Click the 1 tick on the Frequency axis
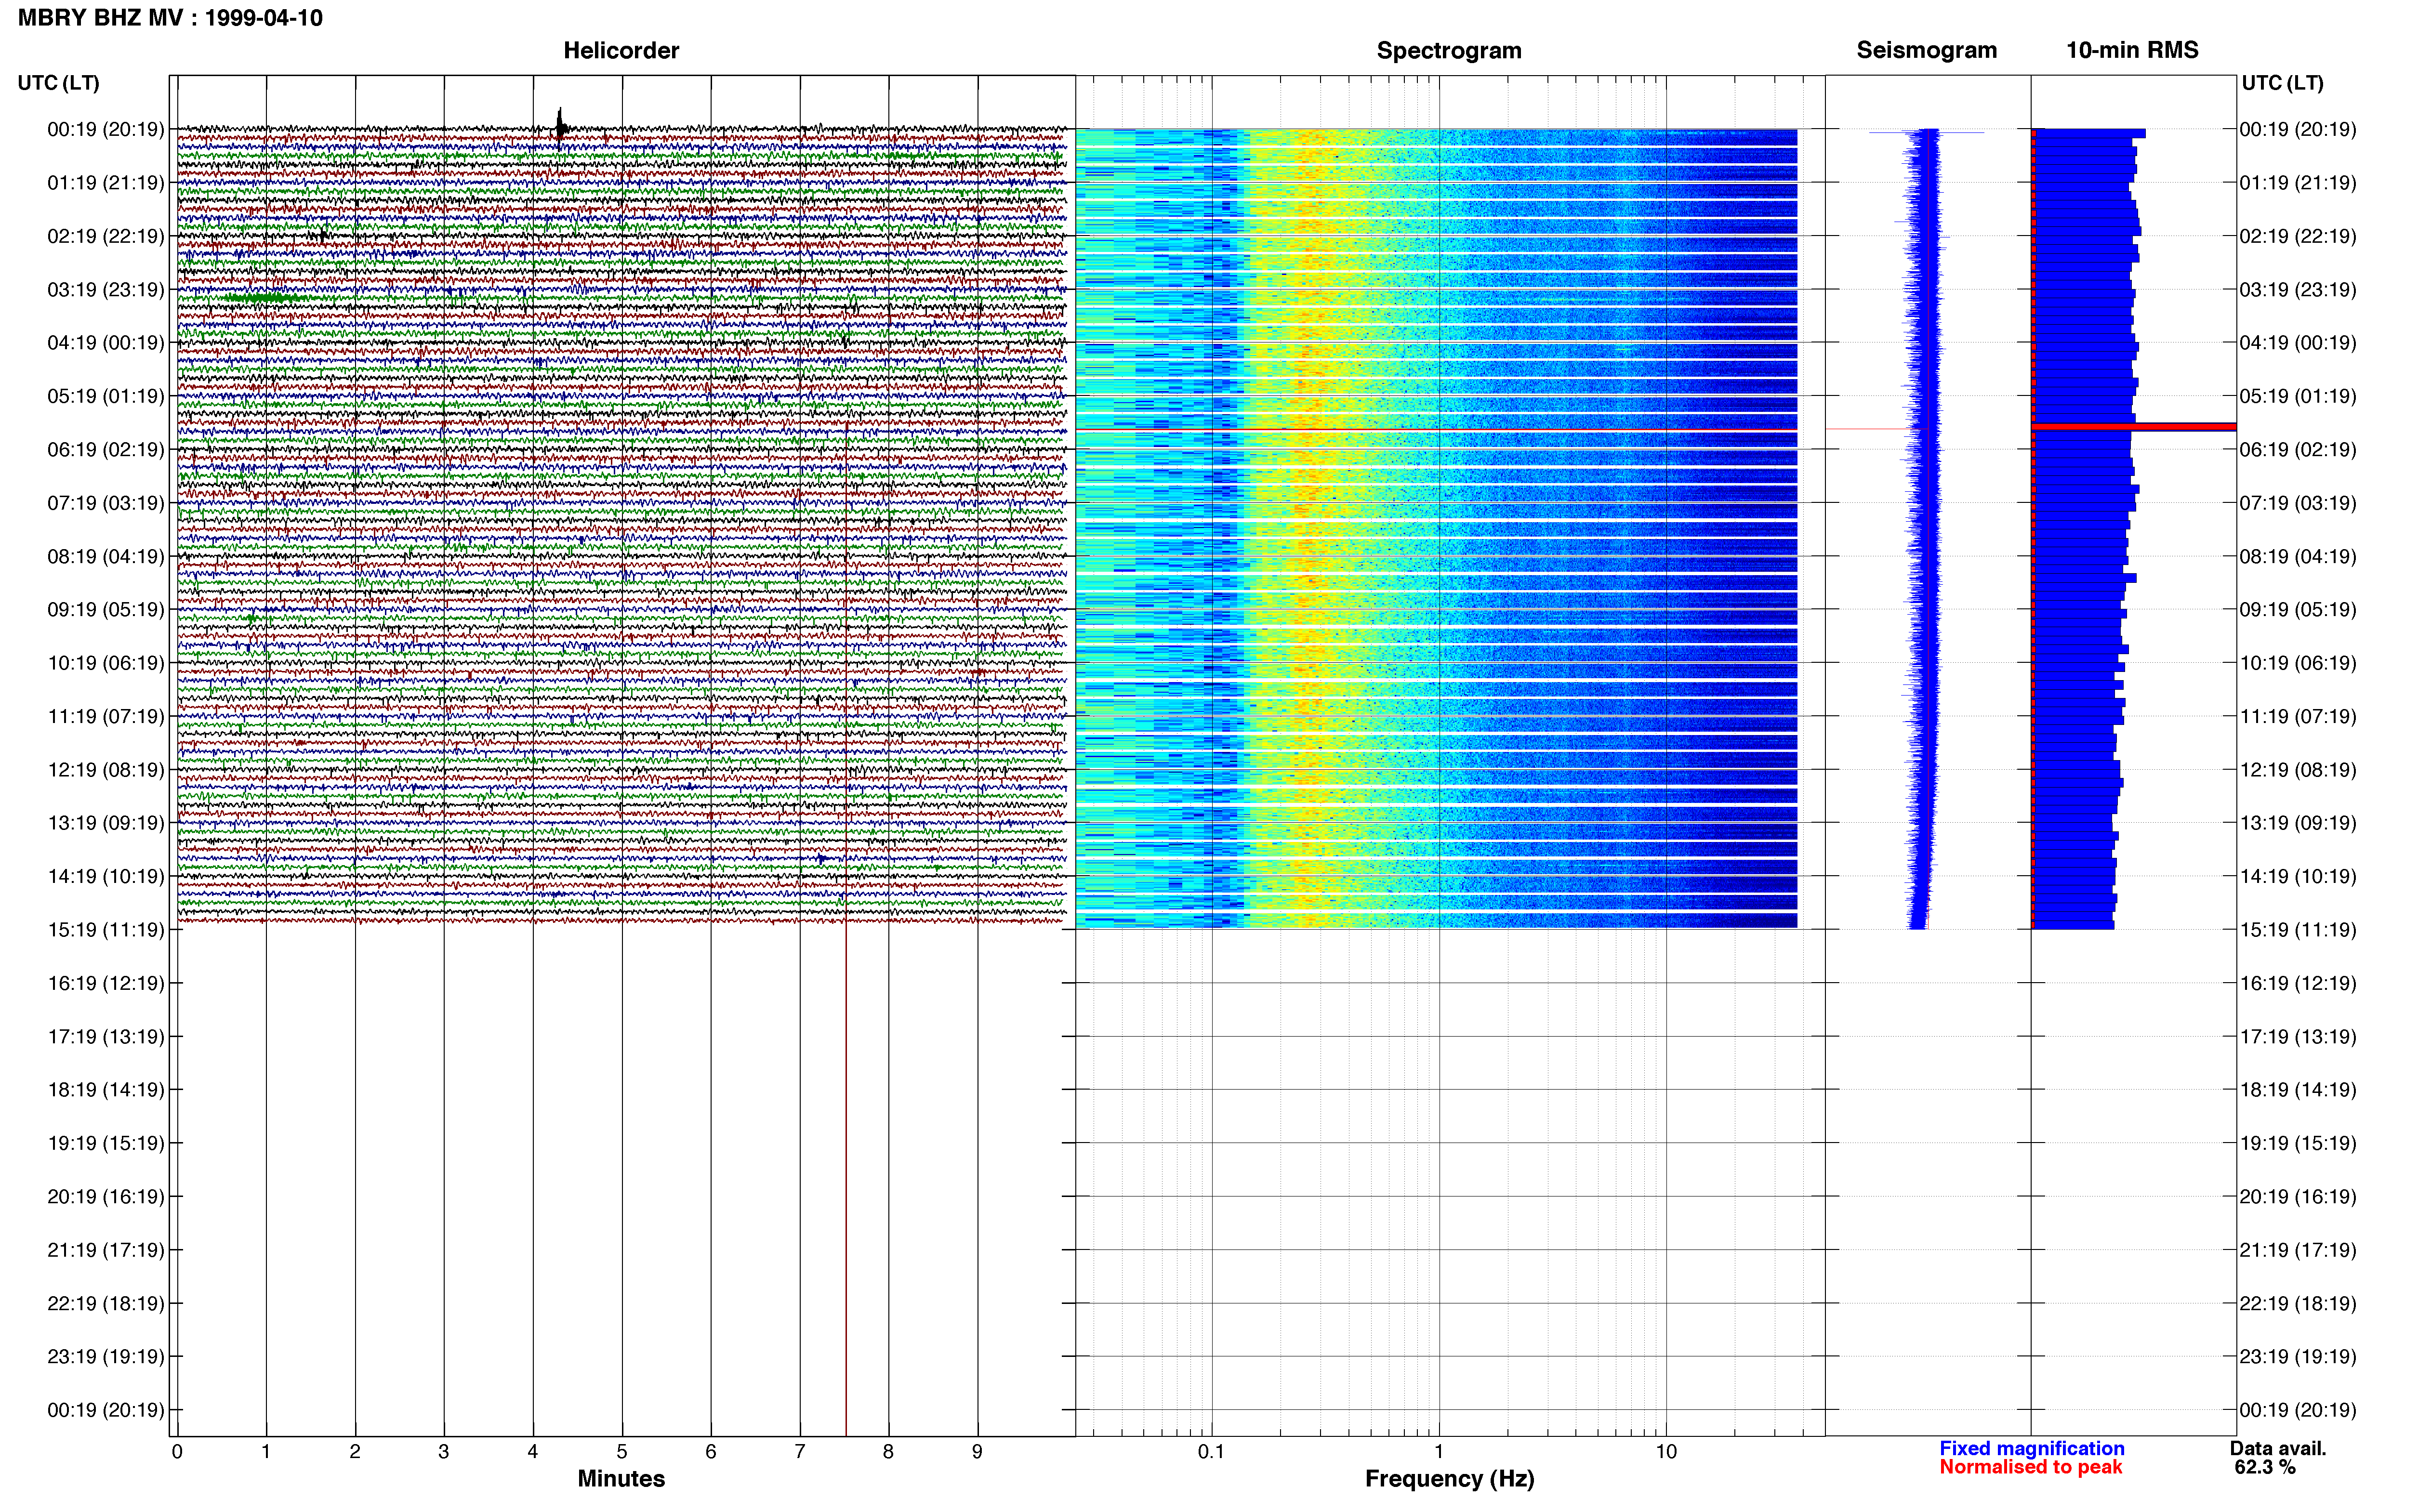This screenshot has width=2418, height=1512. click(x=1439, y=1452)
